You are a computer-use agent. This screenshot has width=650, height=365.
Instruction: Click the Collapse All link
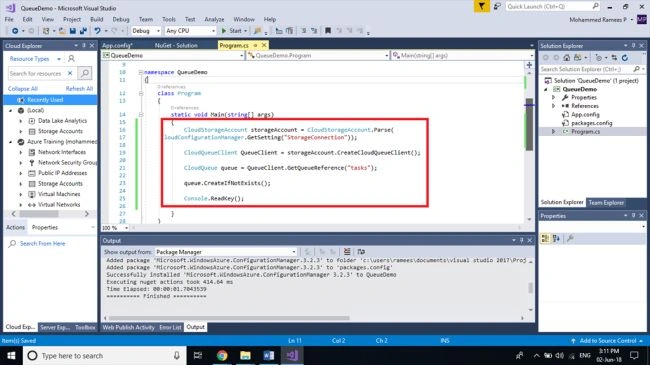click(x=23, y=88)
